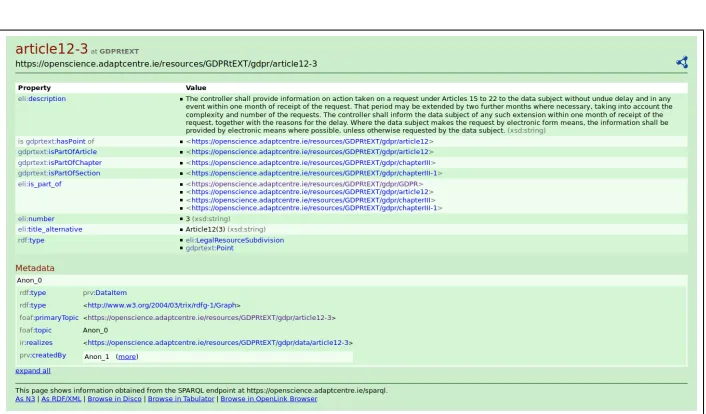This screenshot has height=414, width=706.
Task: Download the page As N3
Action: [x=25, y=399]
